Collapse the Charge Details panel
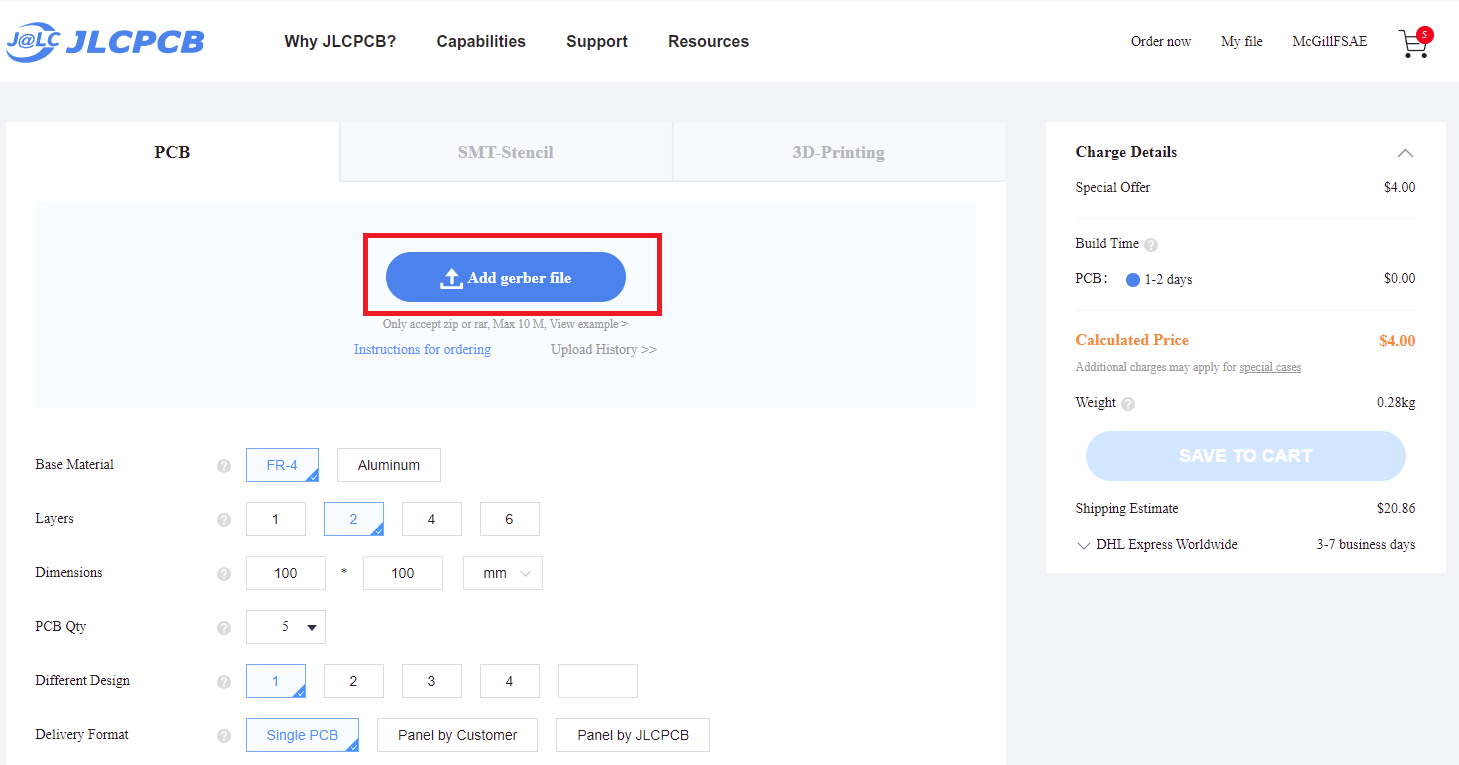This screenshot has width=1459, height=765. (1405, 153)
